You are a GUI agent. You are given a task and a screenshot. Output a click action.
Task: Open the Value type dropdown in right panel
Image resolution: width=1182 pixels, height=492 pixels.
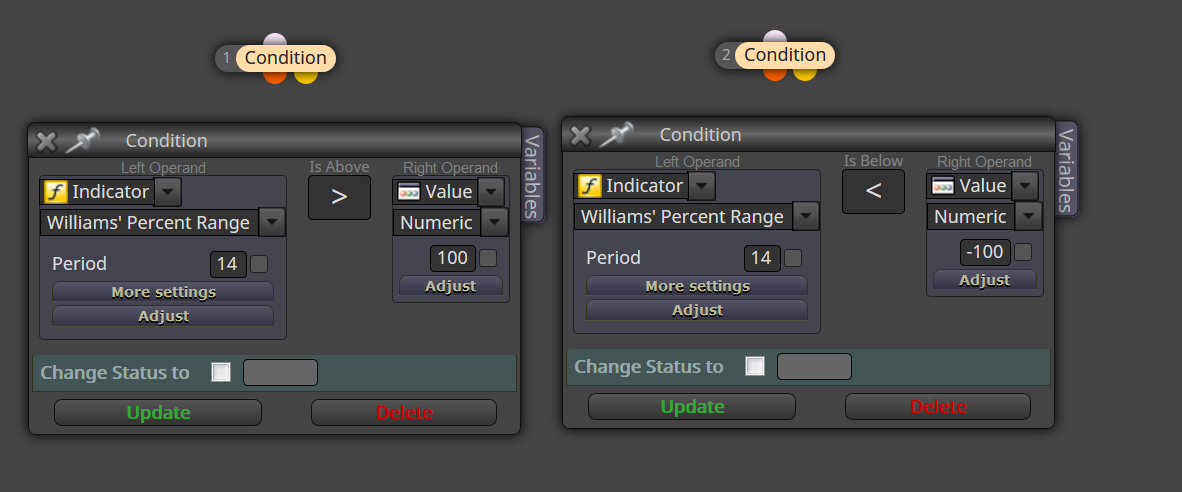point(1025,186)
